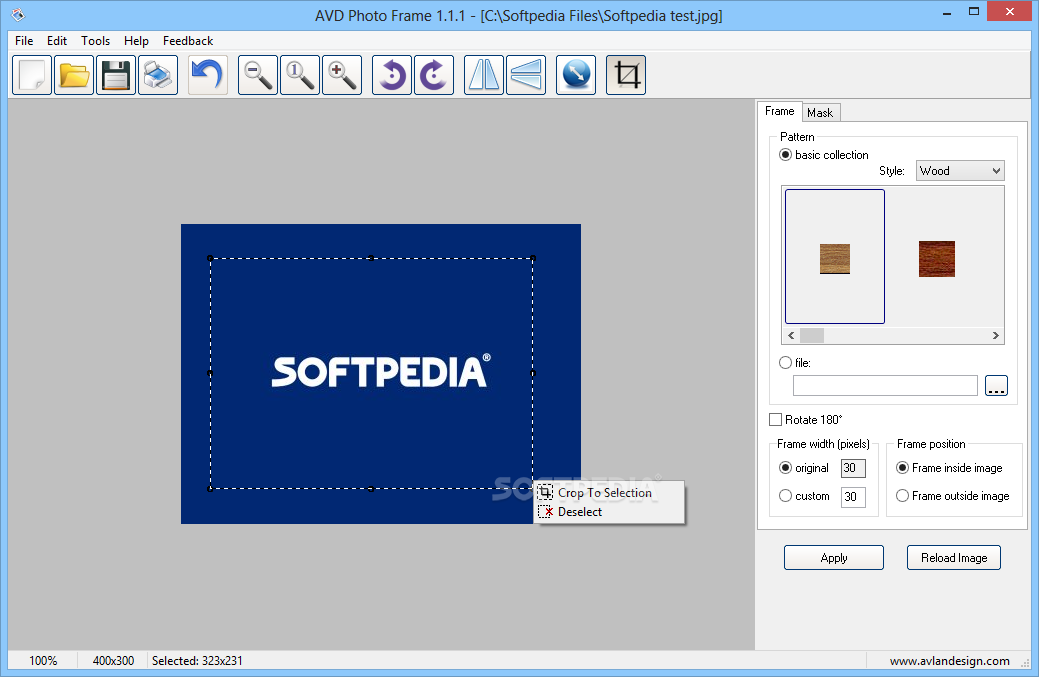
Task: Click the top-middle selection handle
Action: pyautogui.click(x=371, y=258)
